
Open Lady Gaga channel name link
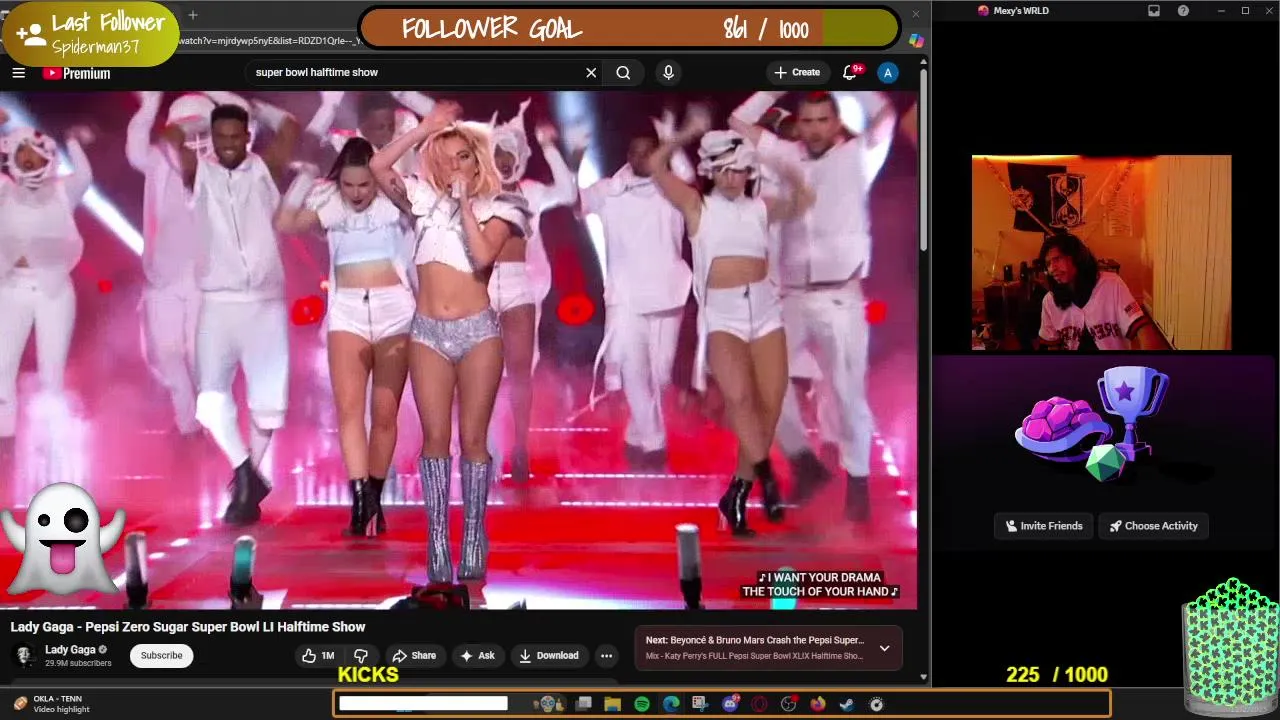click(70, 650)
